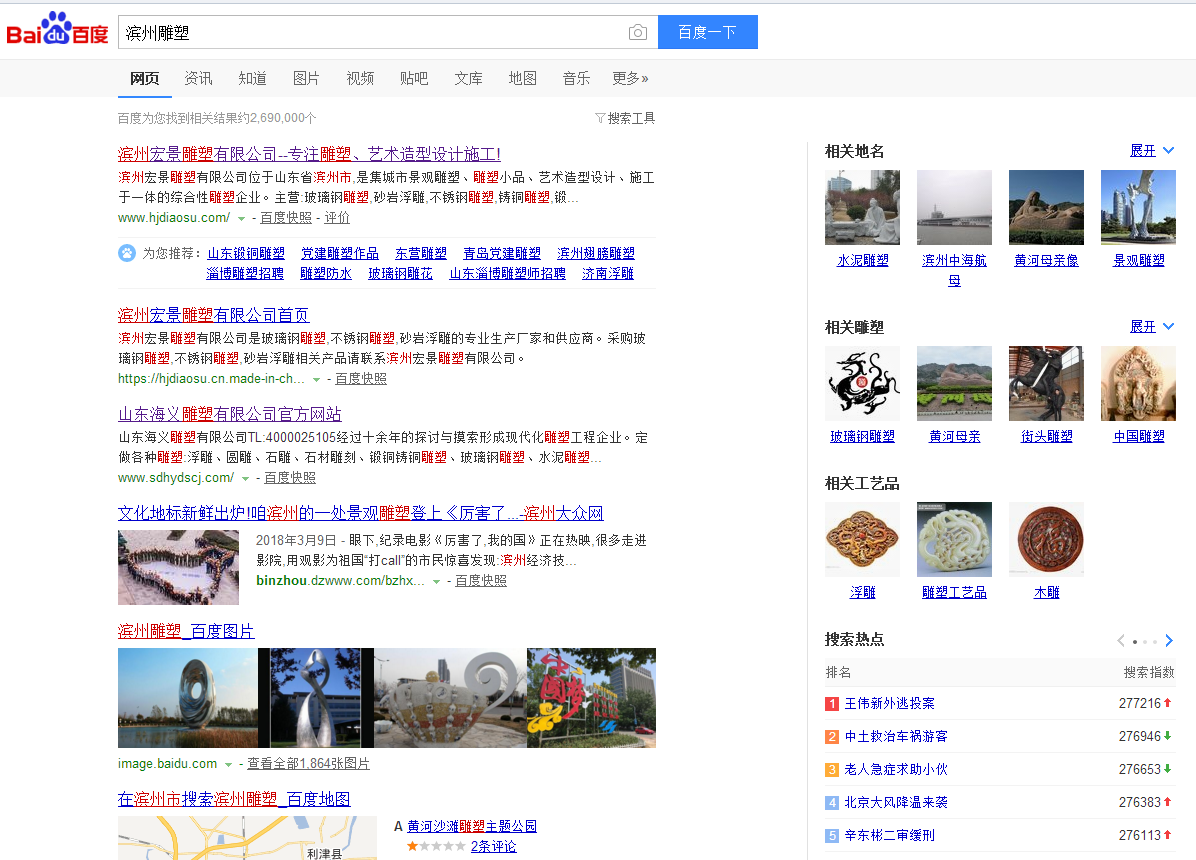The image size is (1196, 860).
Task: Open the link 山东海义雕塑有限公司官方网站
Action: point(230,413)
